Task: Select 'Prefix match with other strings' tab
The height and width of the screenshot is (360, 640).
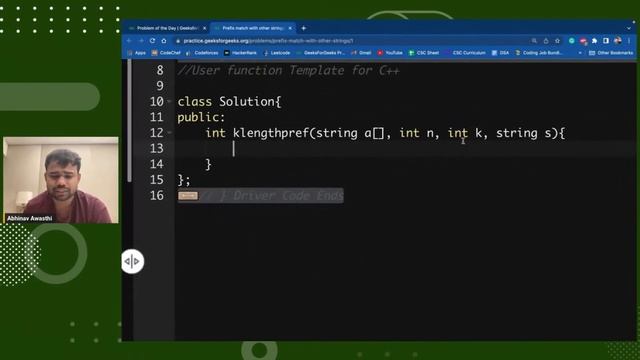Action: (x=253, y=28)
